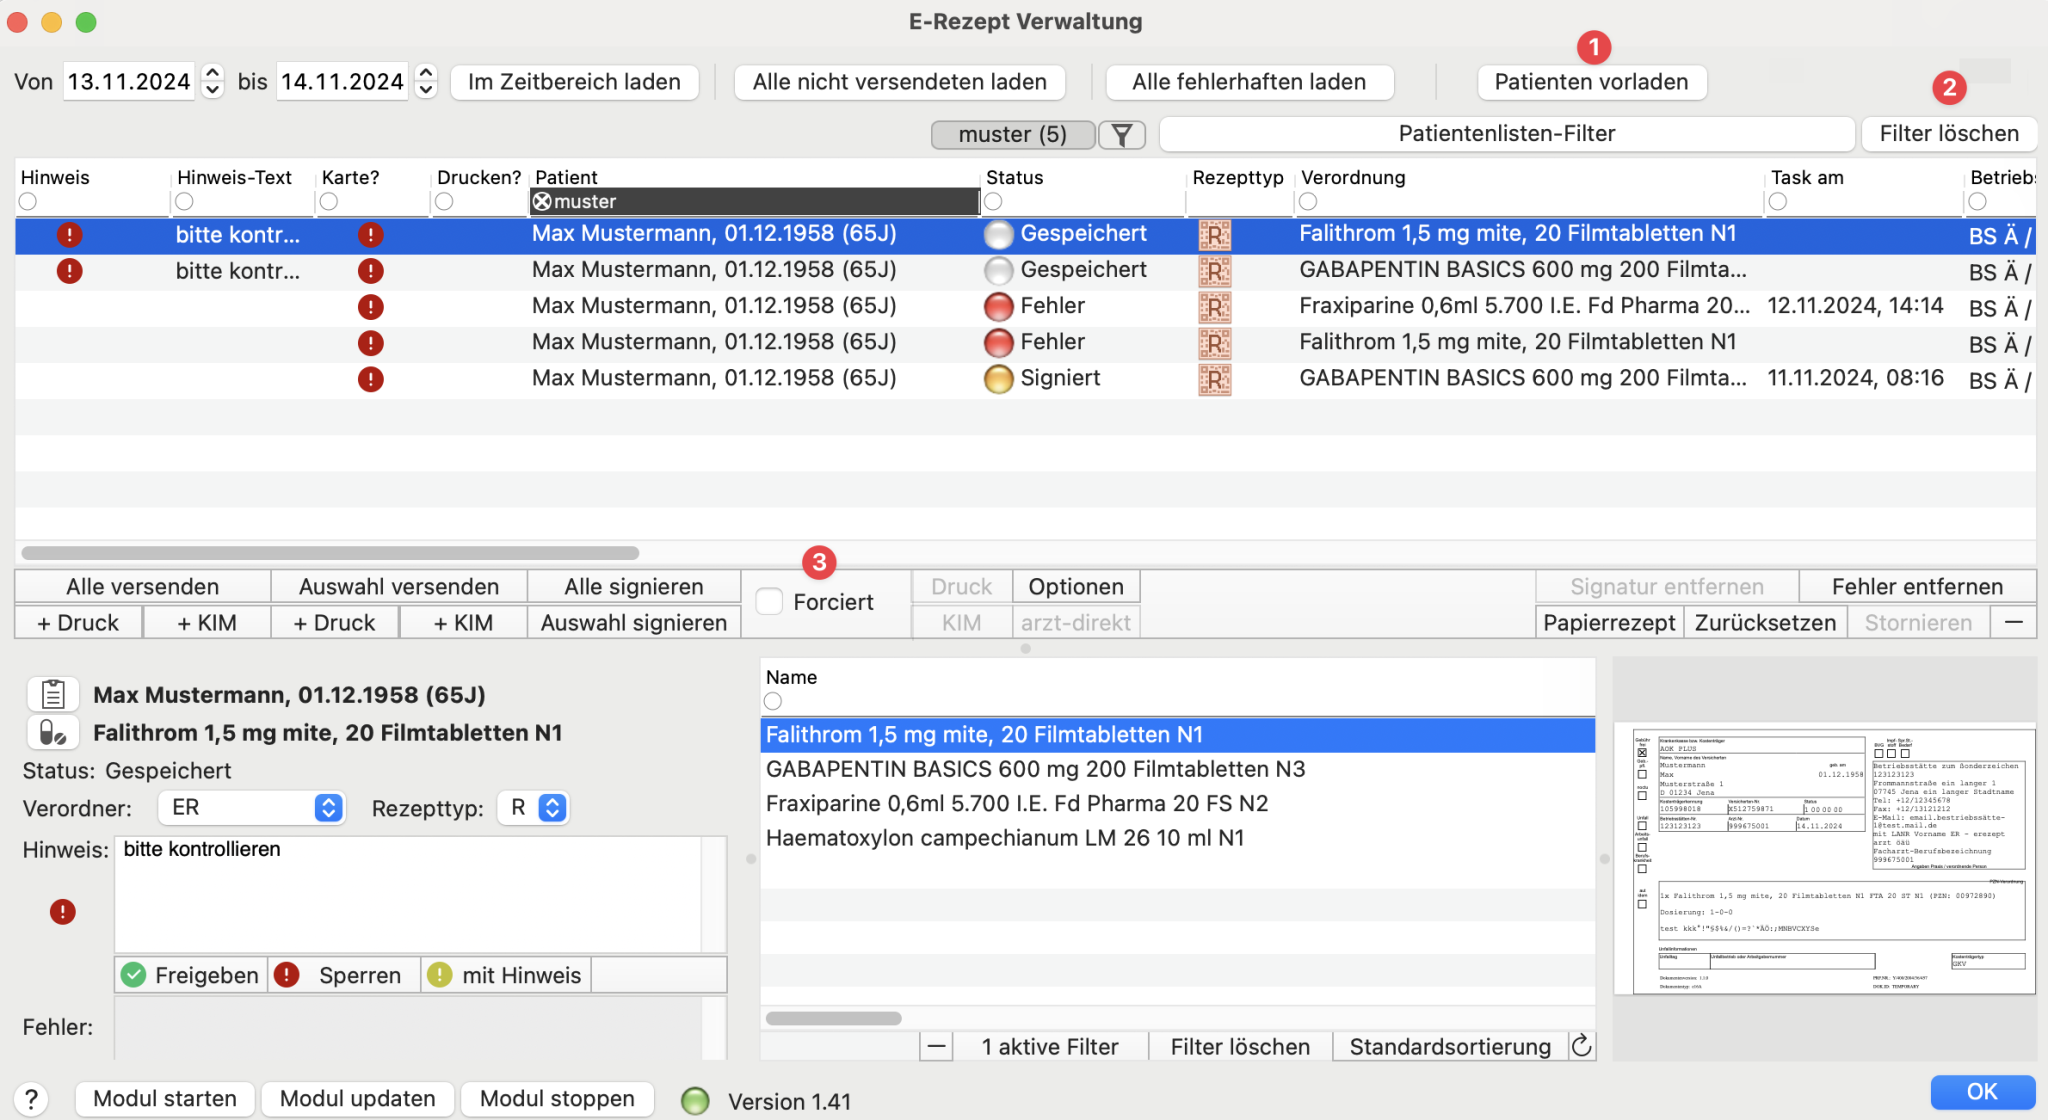Clear the muster patient filter via X icon
Screen dimensions: 2048x1120
[542, 201]
